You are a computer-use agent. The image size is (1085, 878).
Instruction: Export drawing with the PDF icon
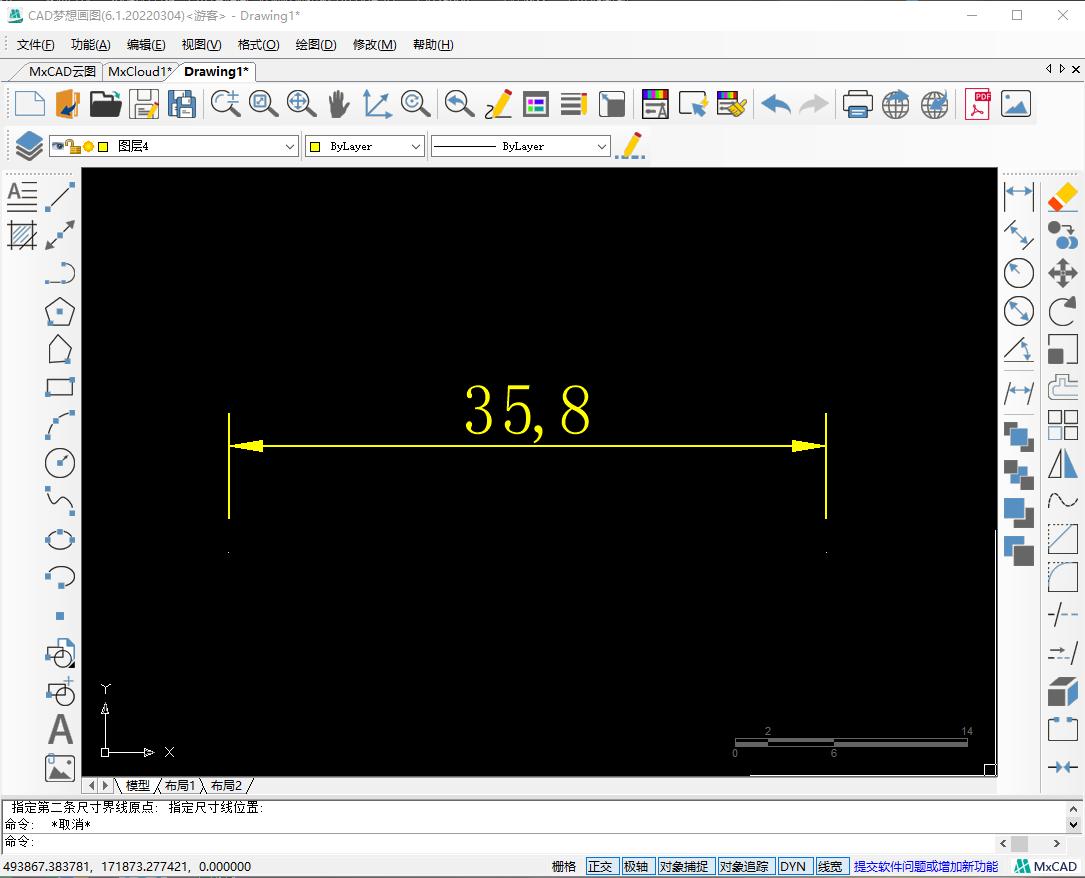point(977,104)
